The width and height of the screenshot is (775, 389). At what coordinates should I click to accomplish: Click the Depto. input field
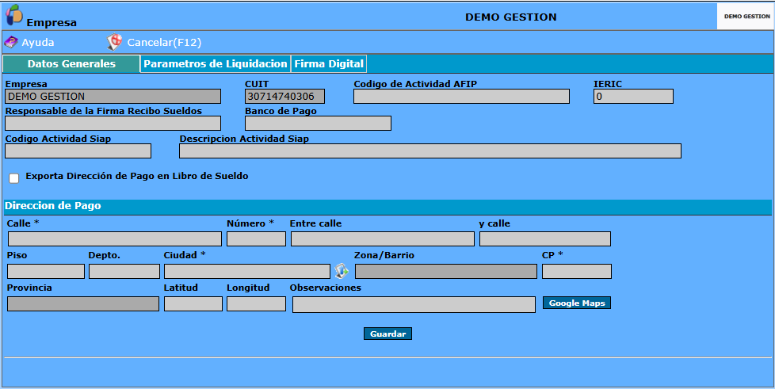(x=125, y=271)
